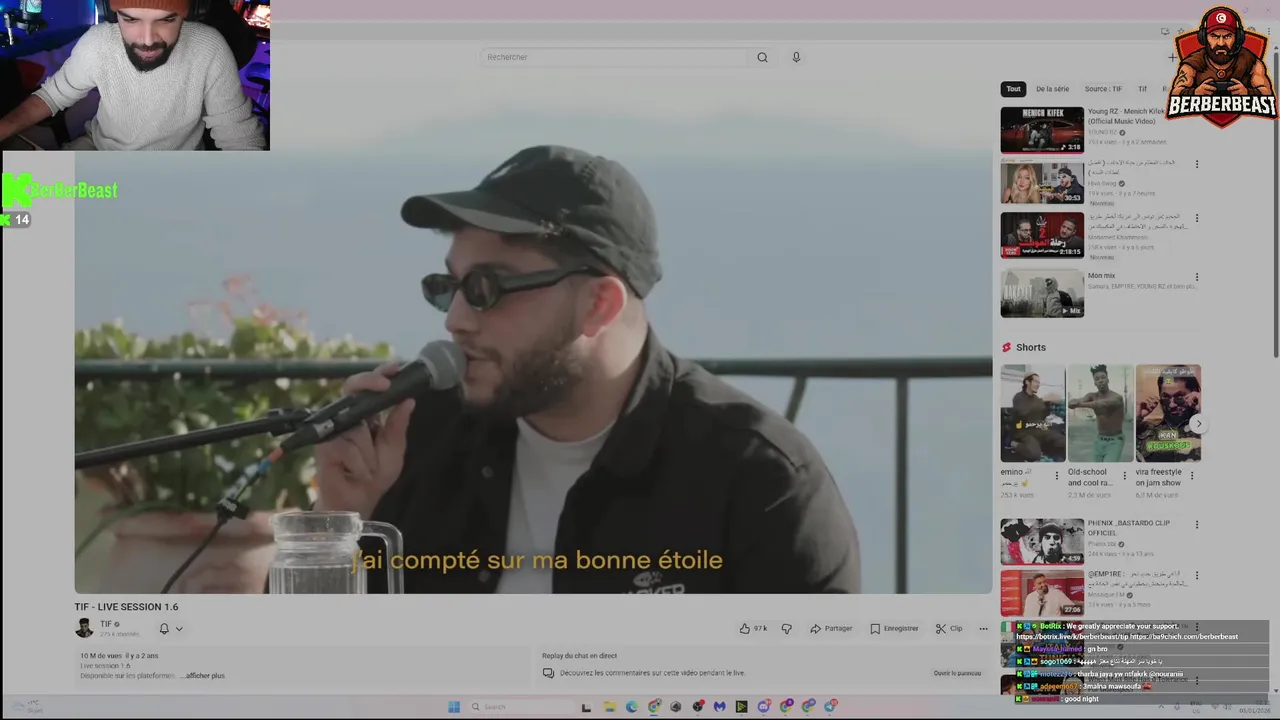Viewport: 1280px width, 720px height.
Task: Focus the Rechercher search field
Action: pyautogui.click(x=613, y=57)
